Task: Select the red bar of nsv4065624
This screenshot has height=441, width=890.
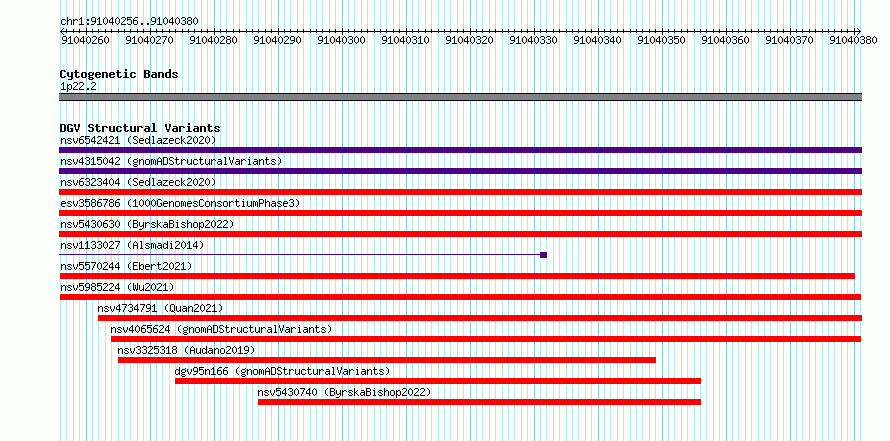Action: (x=486, y=339)
